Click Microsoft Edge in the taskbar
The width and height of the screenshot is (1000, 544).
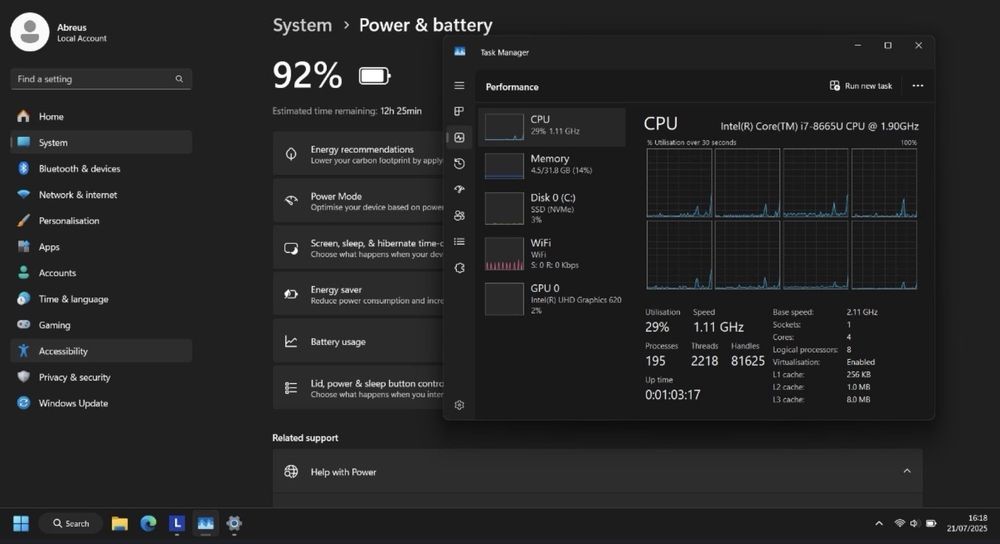click(x=148, y=523)
